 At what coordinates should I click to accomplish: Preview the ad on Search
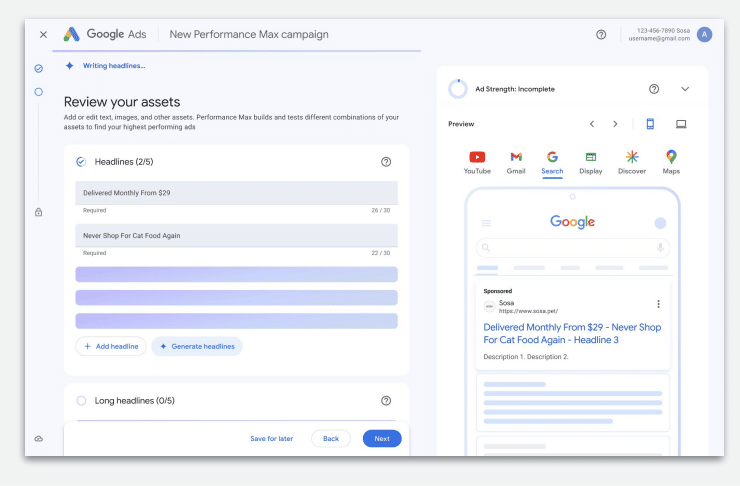552,162
